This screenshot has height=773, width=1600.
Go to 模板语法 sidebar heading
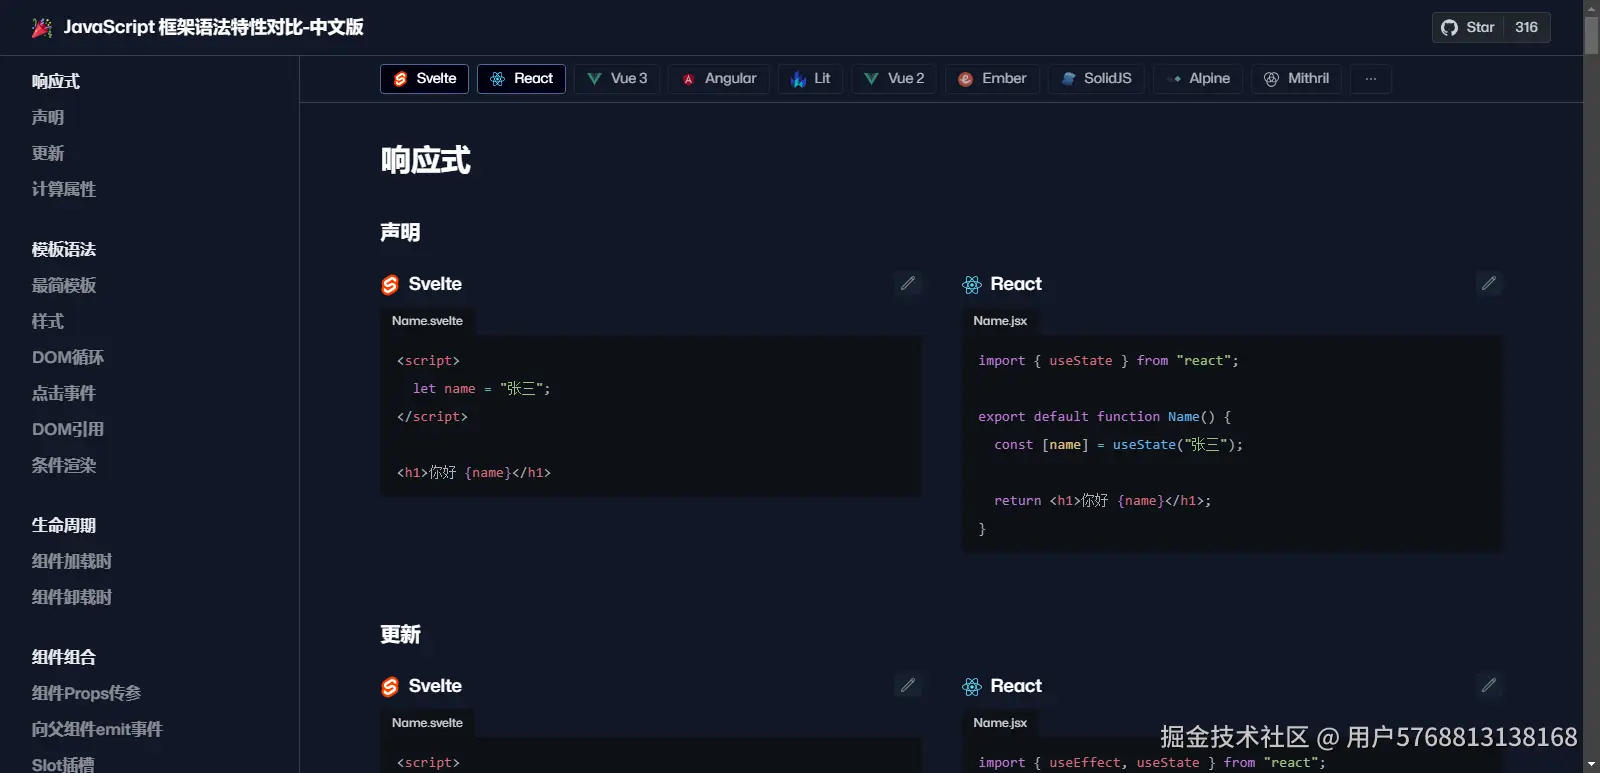pos(64,249)
